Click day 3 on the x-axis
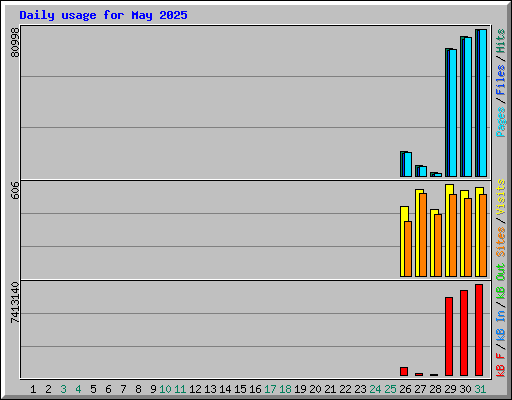The image size is (512, 400). (63, 389)
